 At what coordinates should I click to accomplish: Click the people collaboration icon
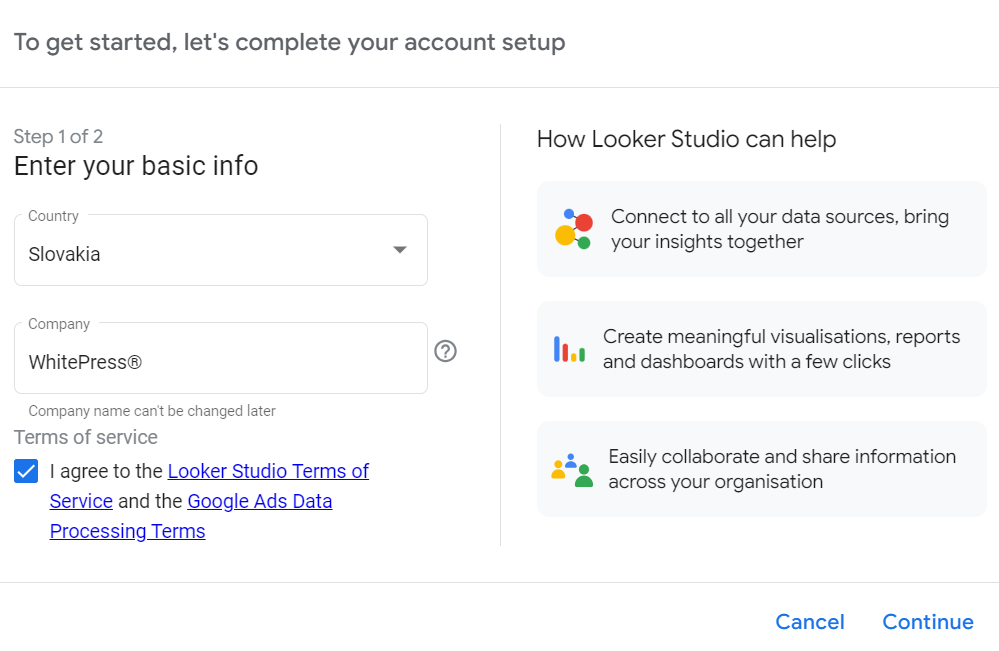pos(572,469)
